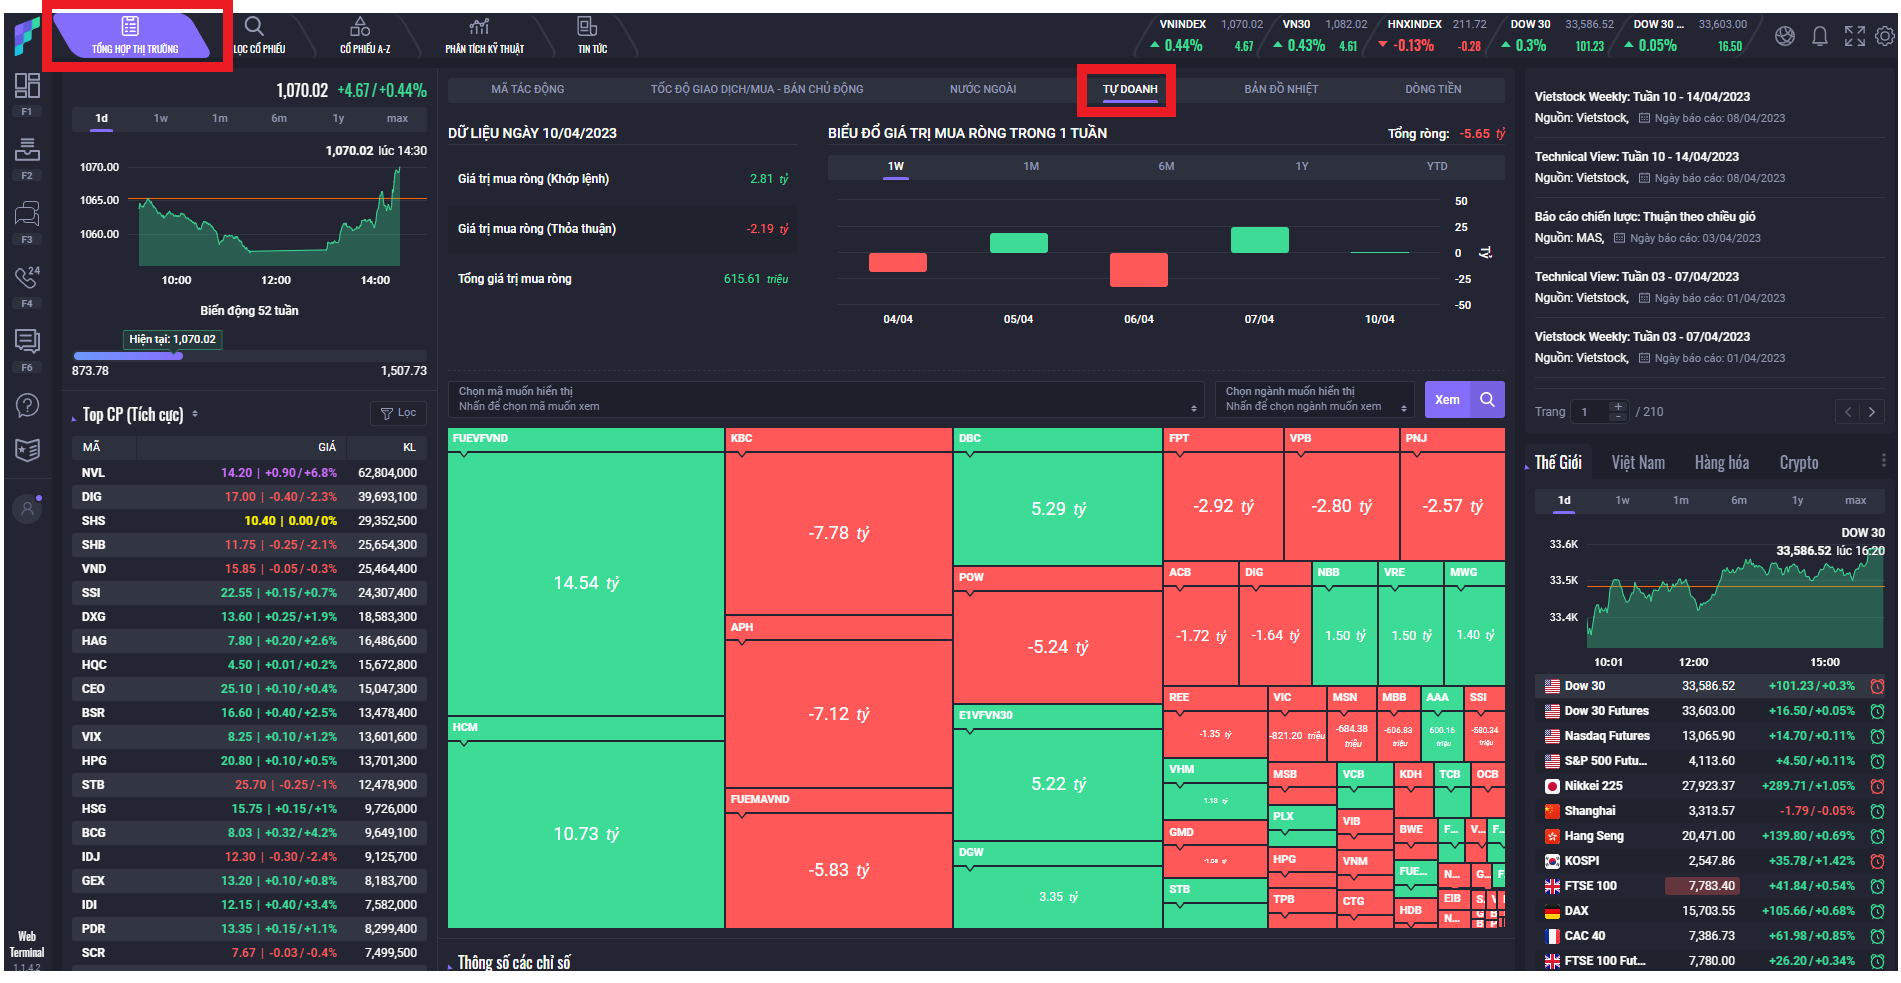This screenshot has height=983, width=1901.
Task: Open settings via the gear icon
Action: tap(1885, 37)
